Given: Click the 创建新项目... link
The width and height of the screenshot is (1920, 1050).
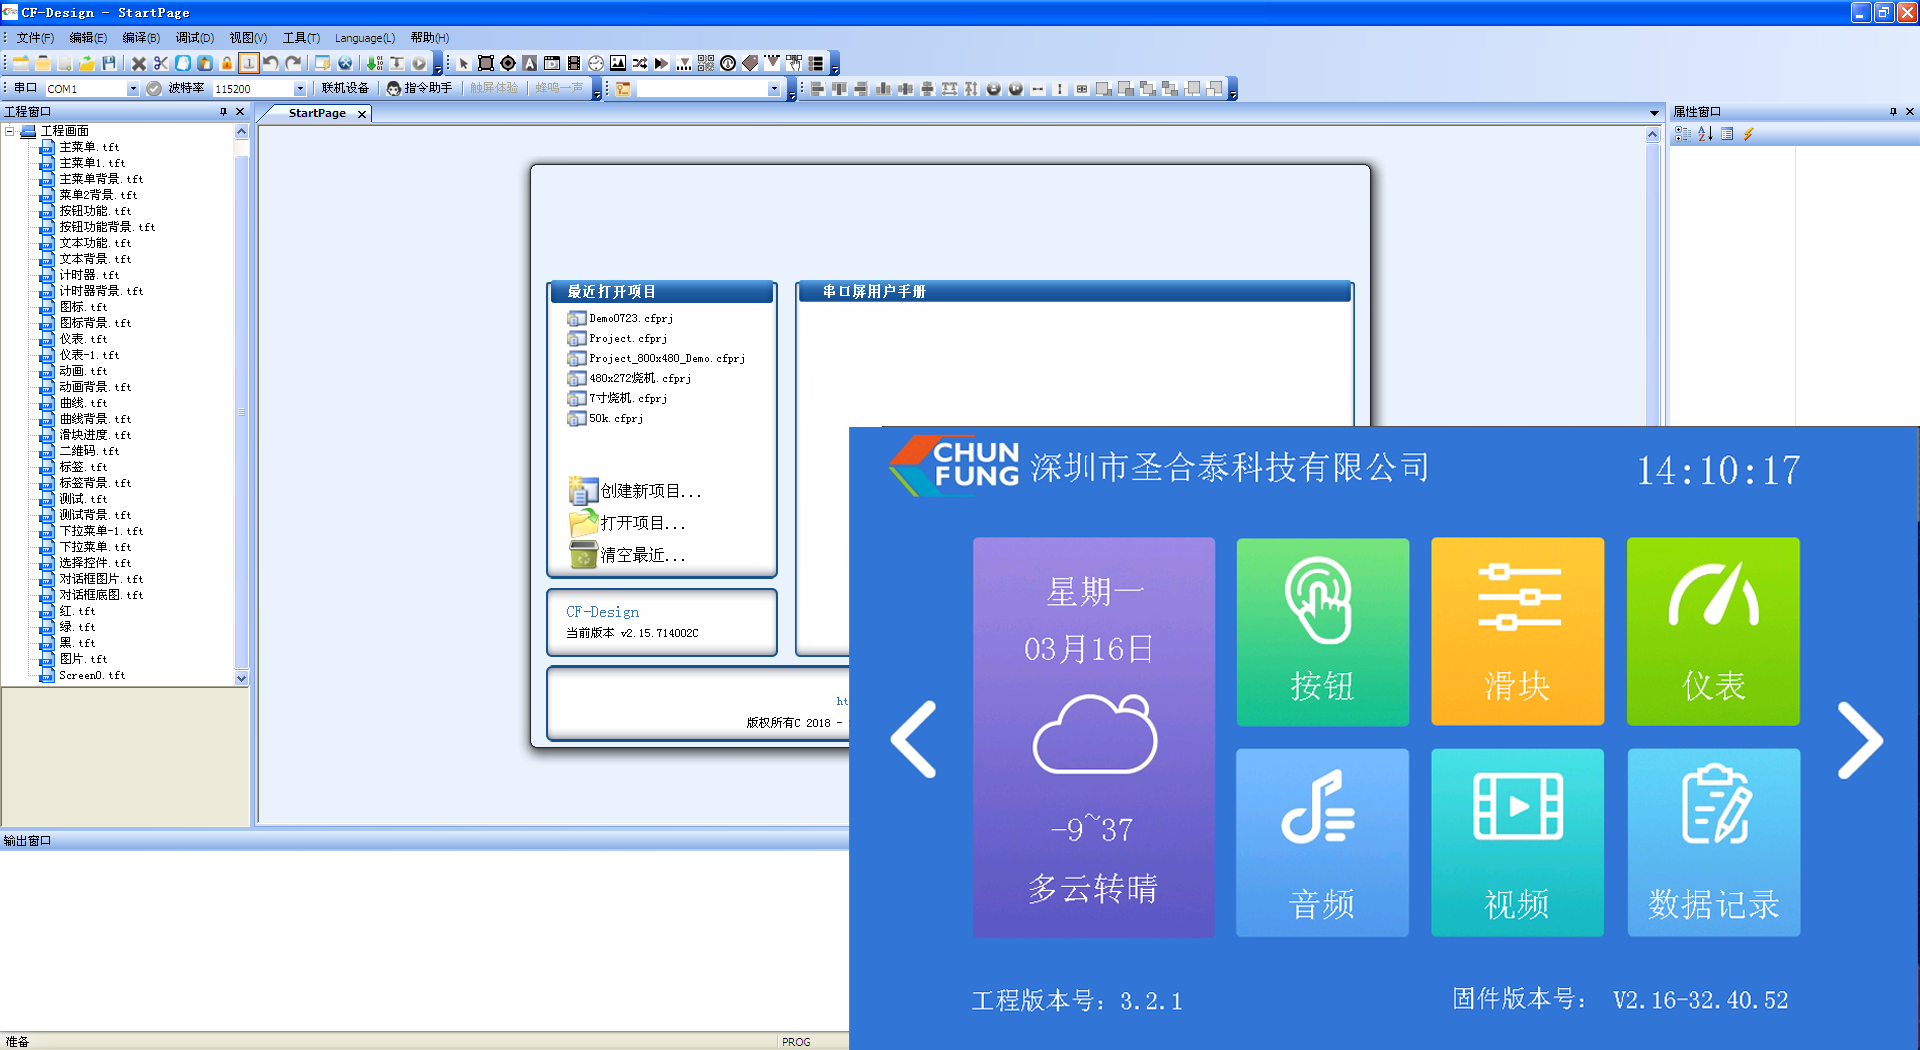Looking at the screenshot, I should (x=650, y=491).
